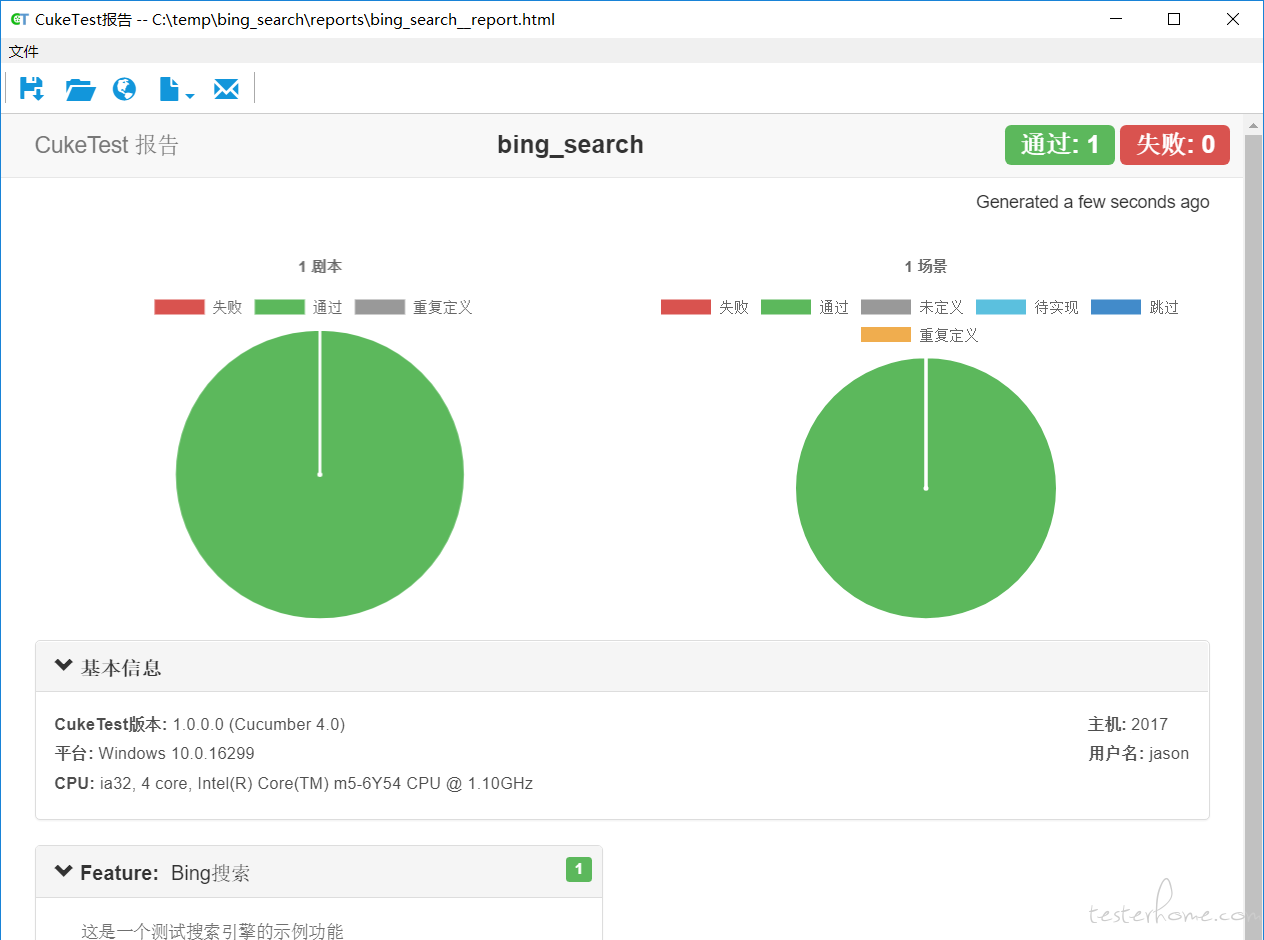Click the CukeTest 报告 header title
This screenshot has height=940, width=1264.
pyautogui.click(x=106, y=145)
